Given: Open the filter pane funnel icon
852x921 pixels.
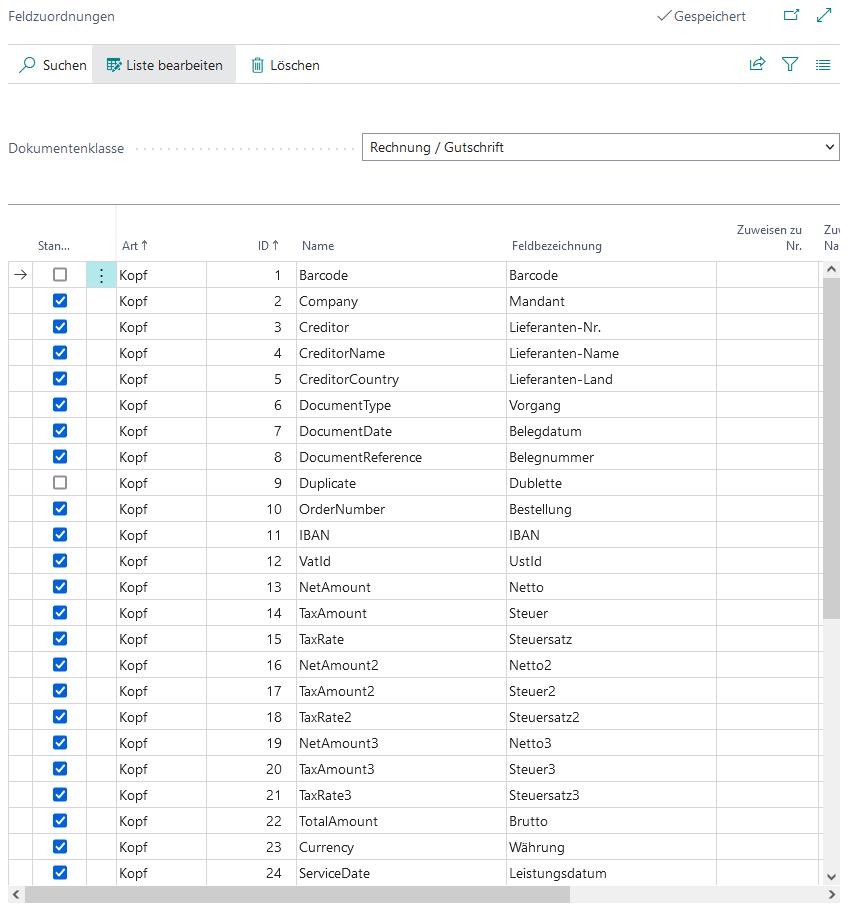Looking at the screenshot, I should pyautogui.click(x=790, y=65).
